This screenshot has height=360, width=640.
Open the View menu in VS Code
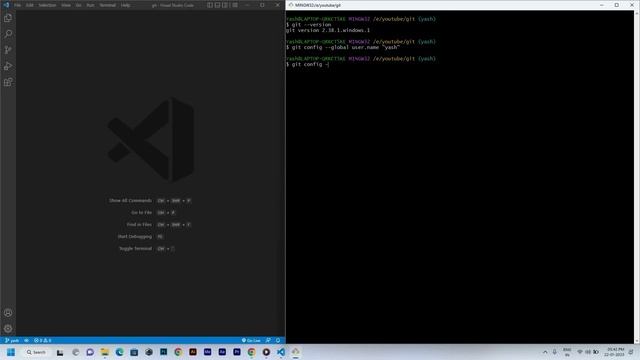pyautogui.click(x=66, y=5)
